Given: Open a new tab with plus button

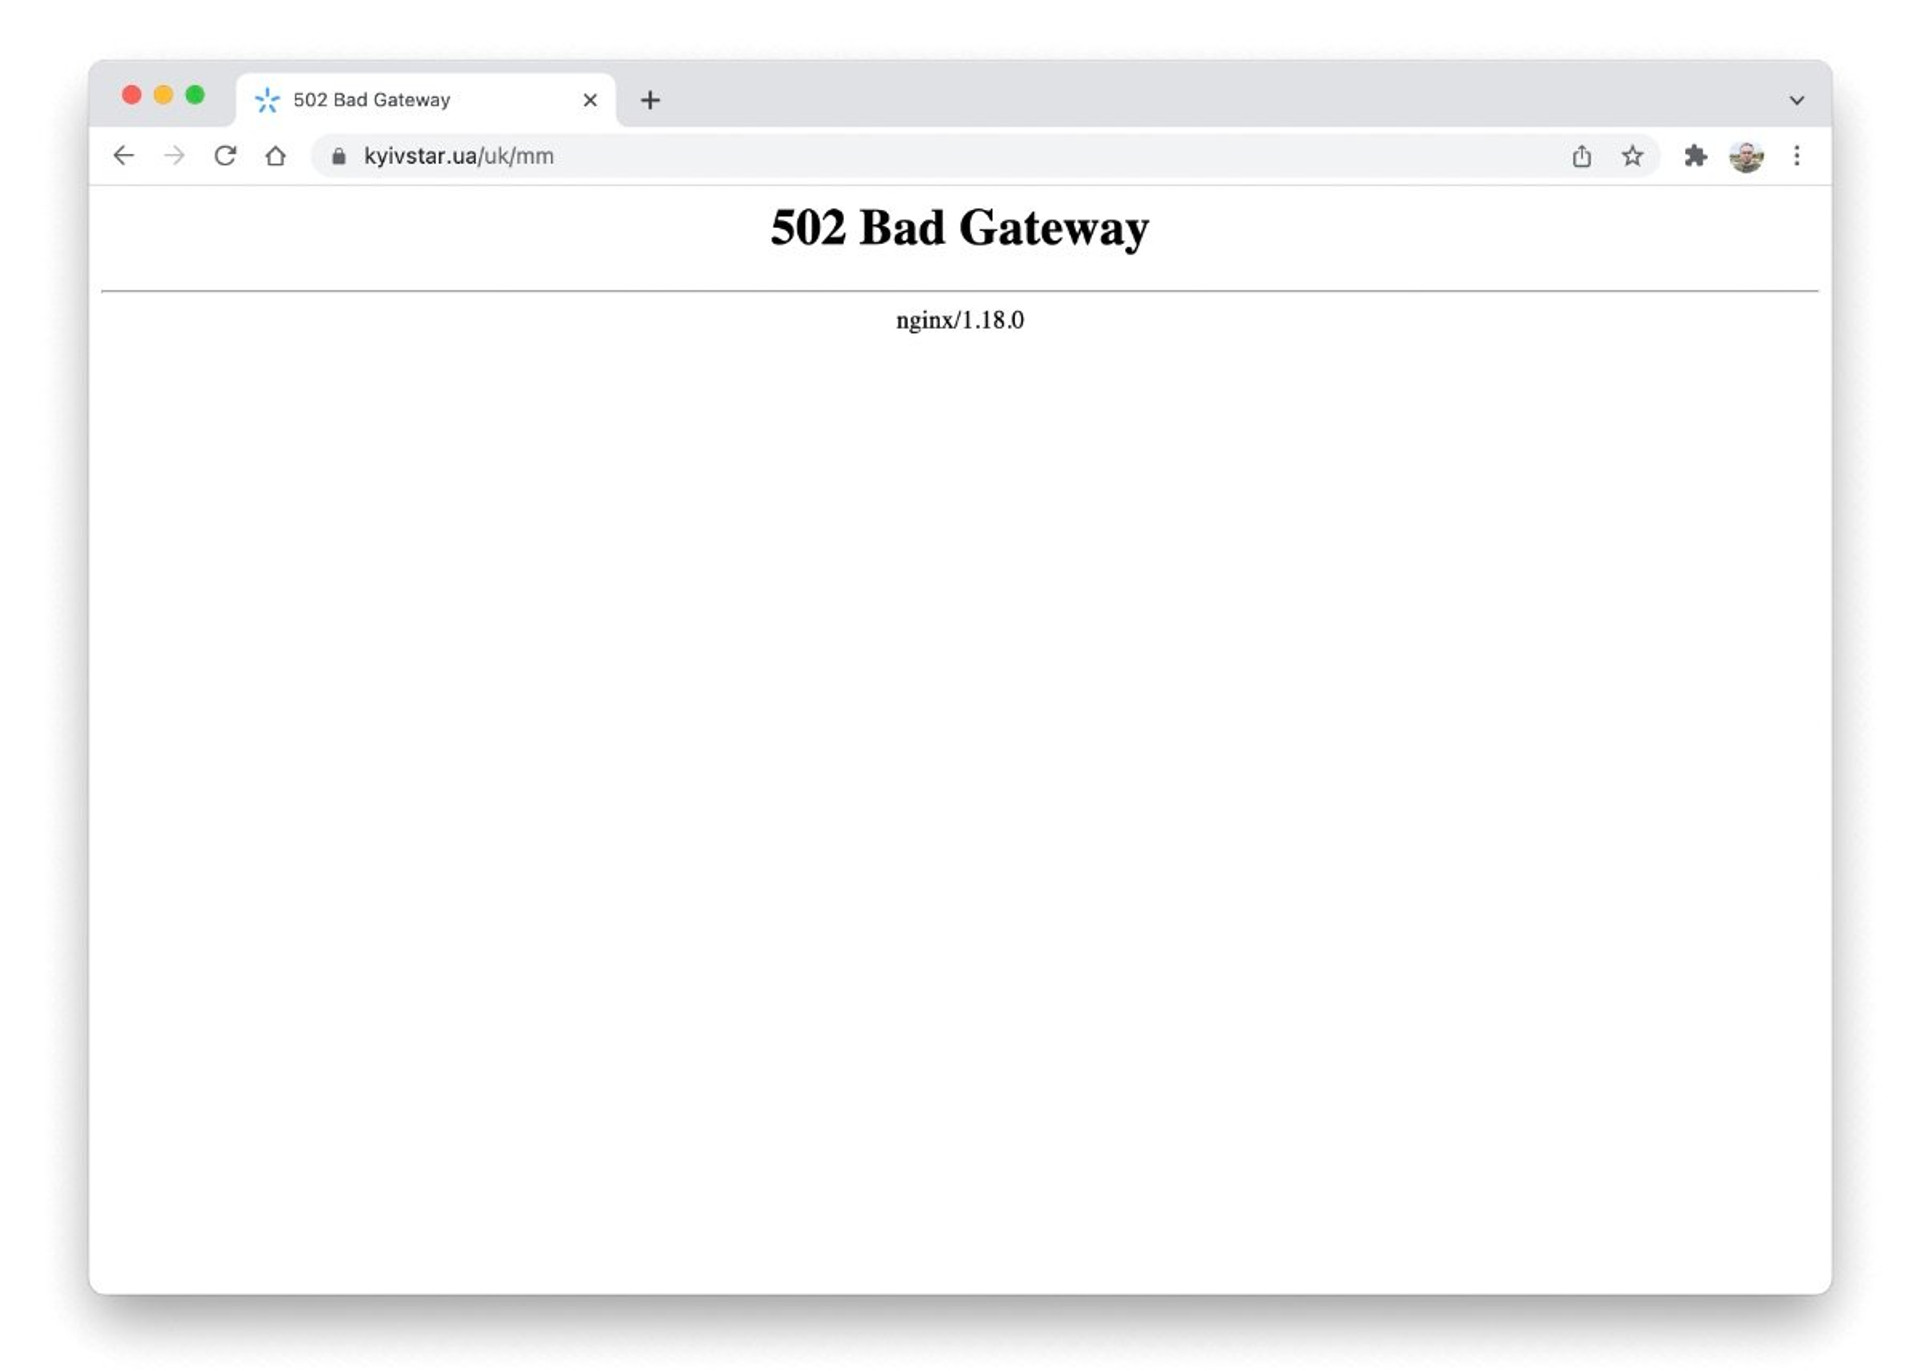Looking at the screenshot, I should (x=650, y=100).
